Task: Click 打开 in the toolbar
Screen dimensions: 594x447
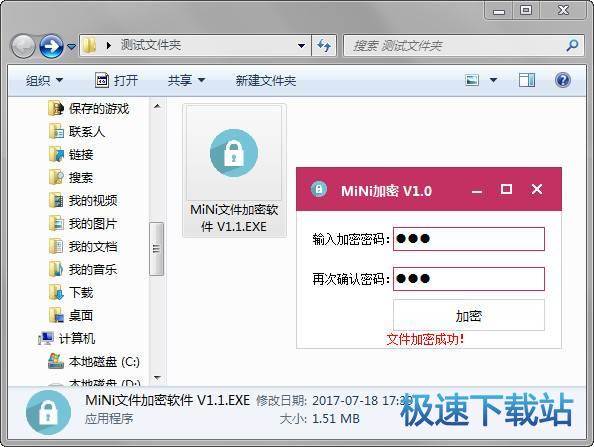Action: click(116, 80)
